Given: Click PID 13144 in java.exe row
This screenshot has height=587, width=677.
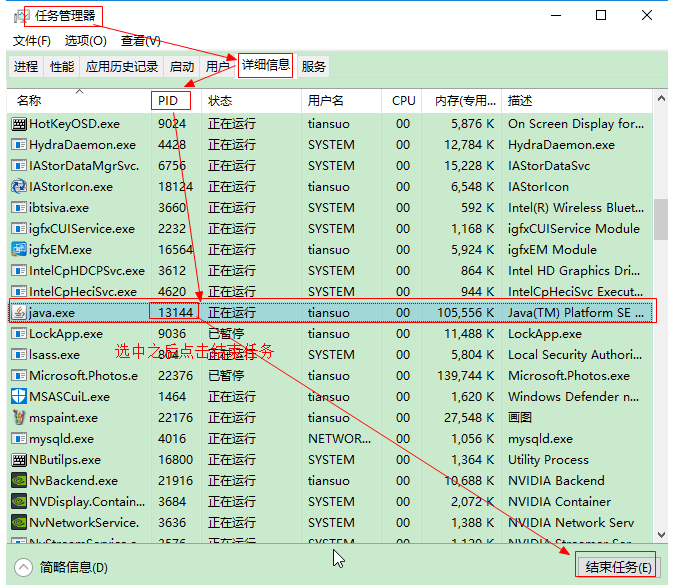Looking at the screenshot, I should click(175, 312).
